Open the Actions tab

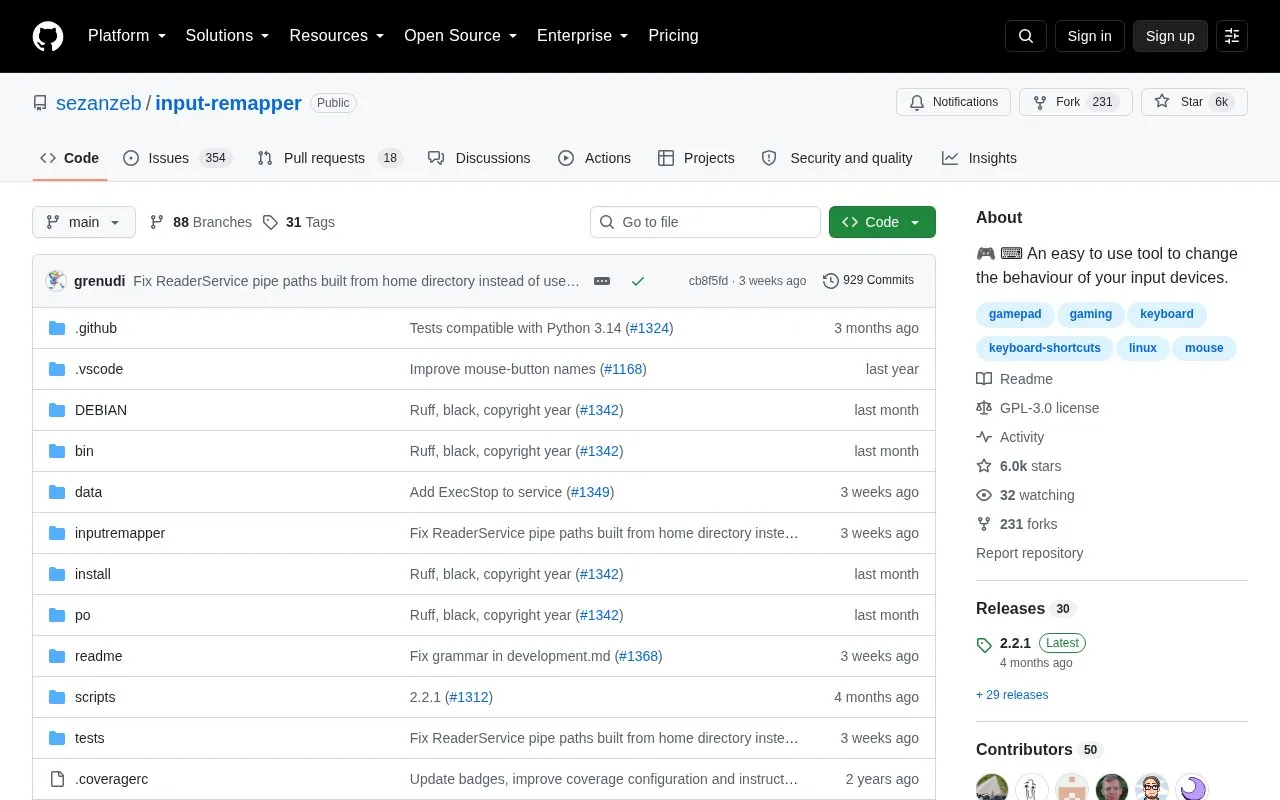point(594,158)
